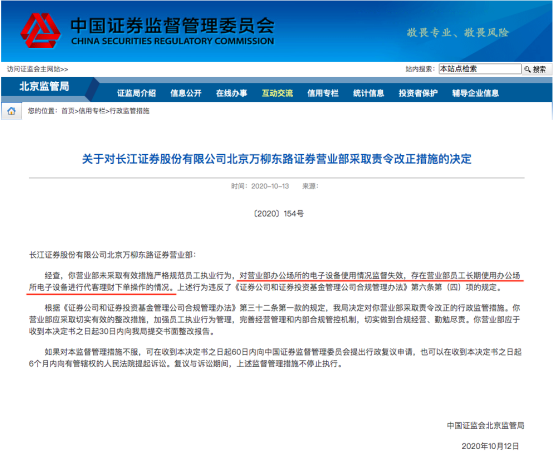
Task: Click the 北京监管局 section header
Action: pyautogui.click(x=44, y=87)
